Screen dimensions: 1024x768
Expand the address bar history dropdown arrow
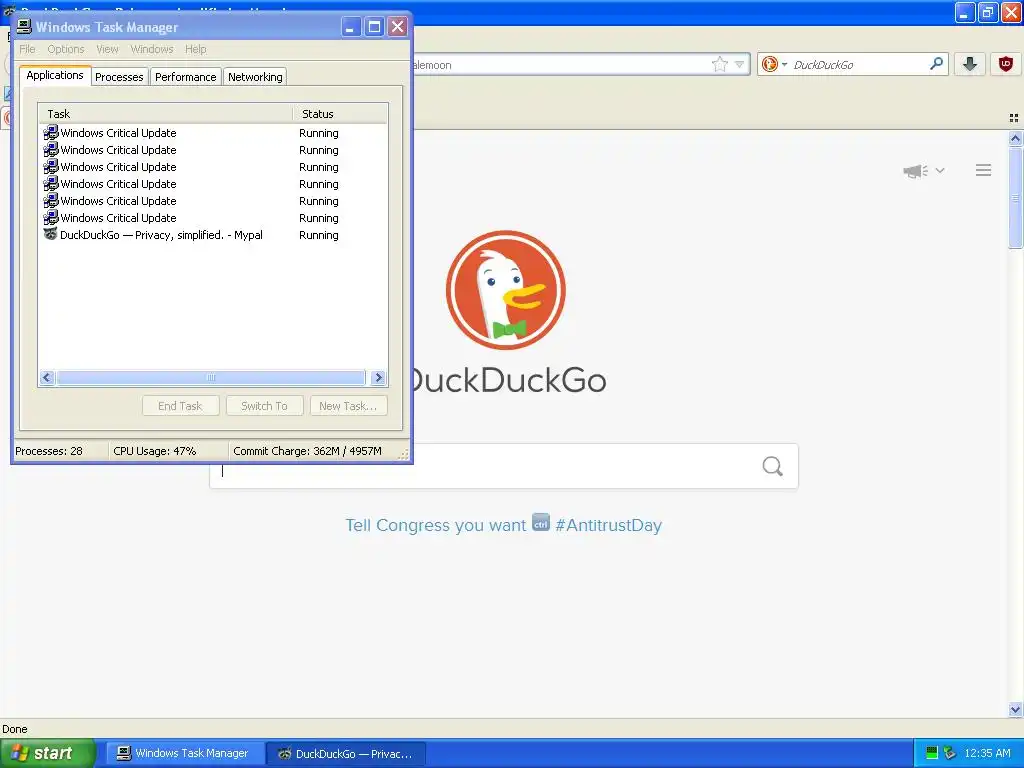coord(740,64)
